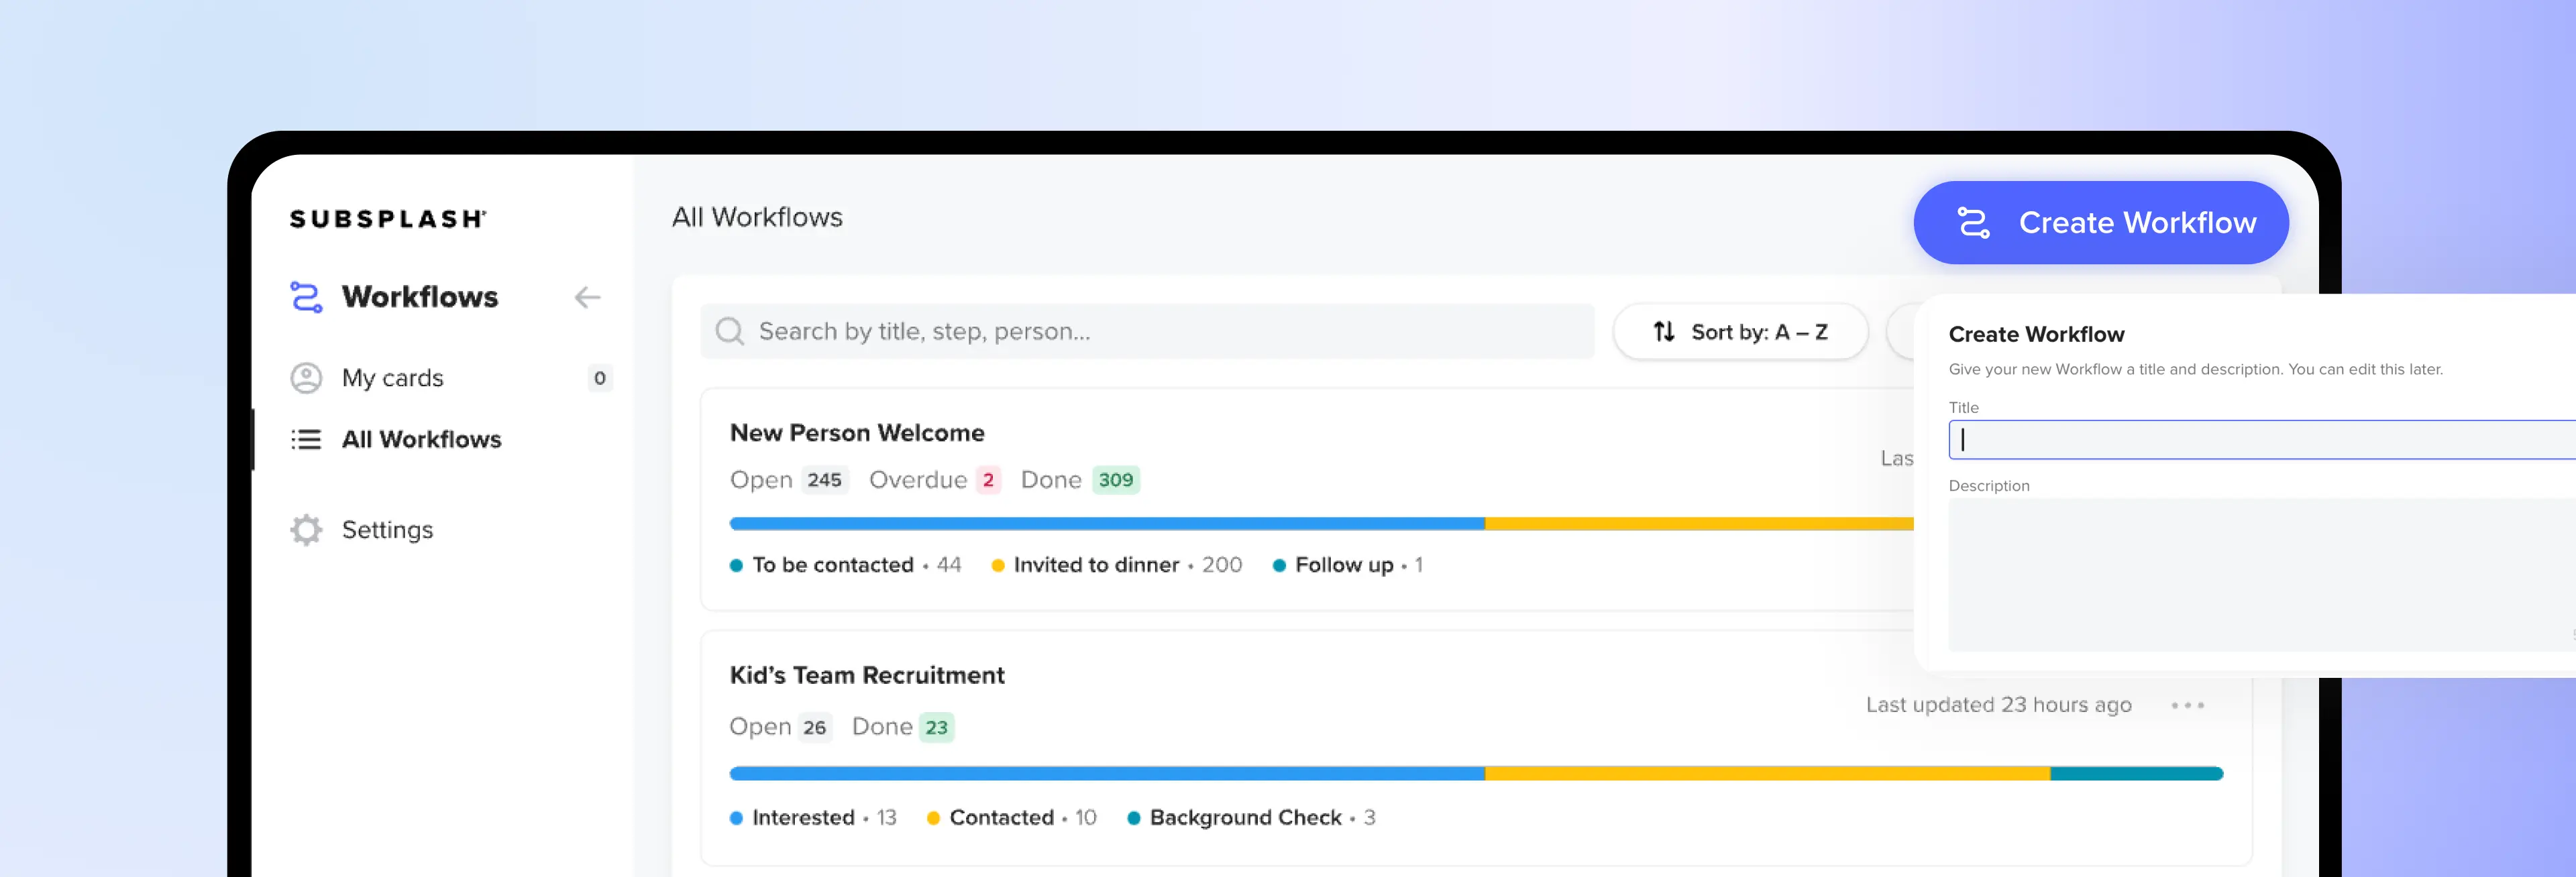Click the sort arrows icon
2576x877 pixels.
[x=1664, y=331]
